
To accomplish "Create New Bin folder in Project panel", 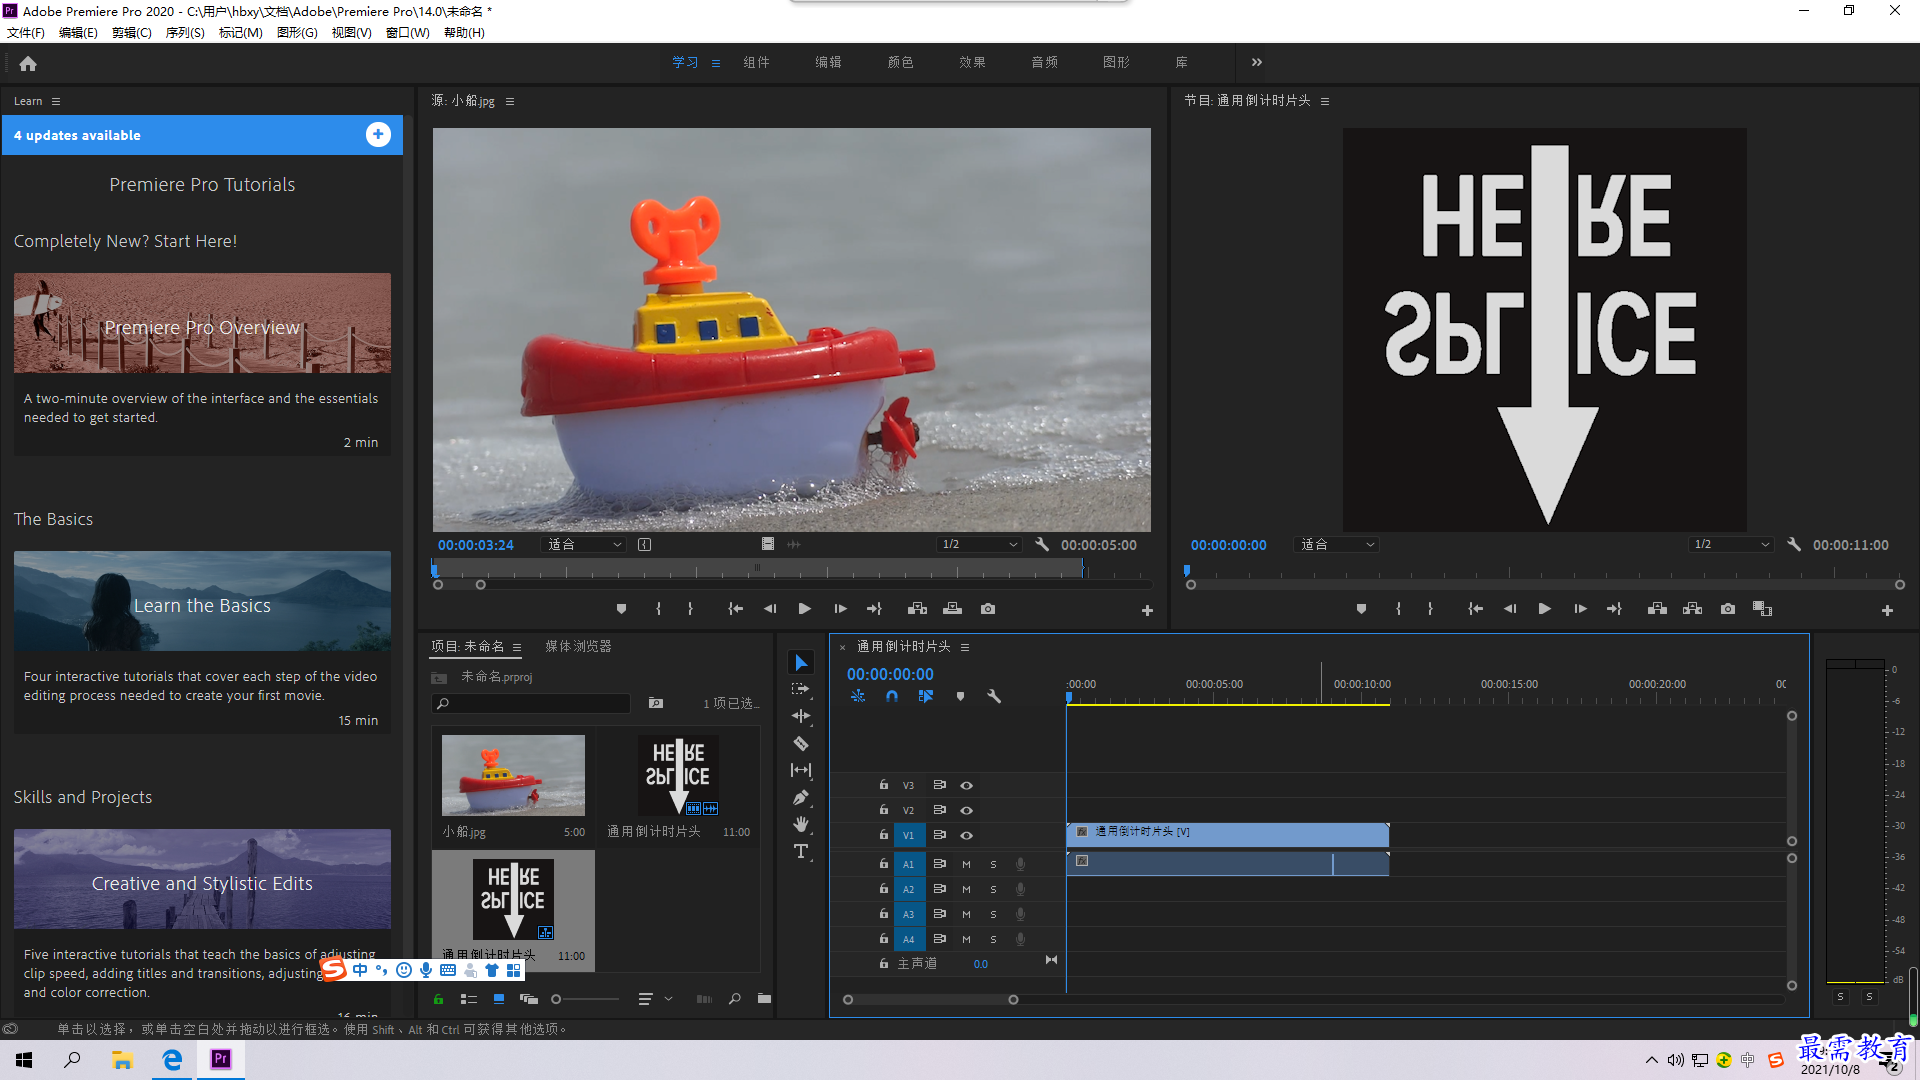I will tap(764, 999).
